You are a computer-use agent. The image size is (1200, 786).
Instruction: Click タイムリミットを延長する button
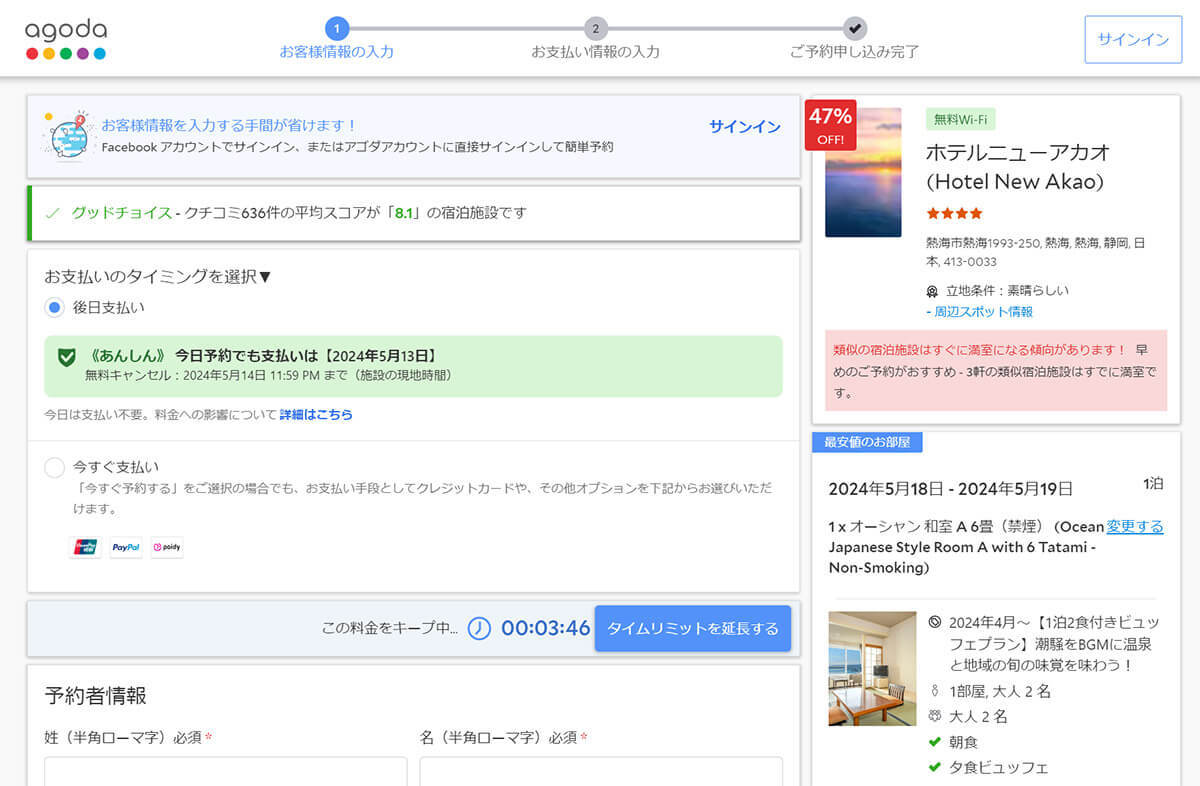tap(693, 628)
